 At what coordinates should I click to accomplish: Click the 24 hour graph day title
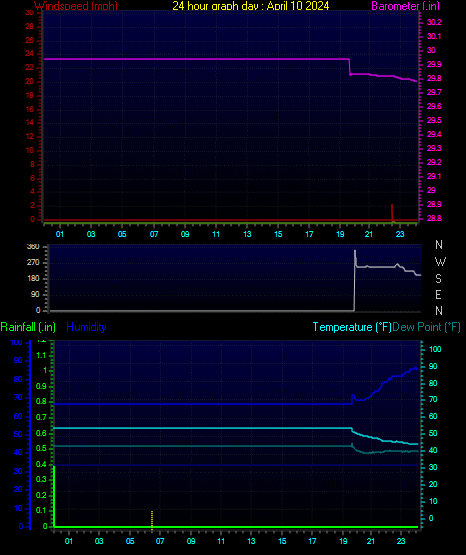coord(251,6)
